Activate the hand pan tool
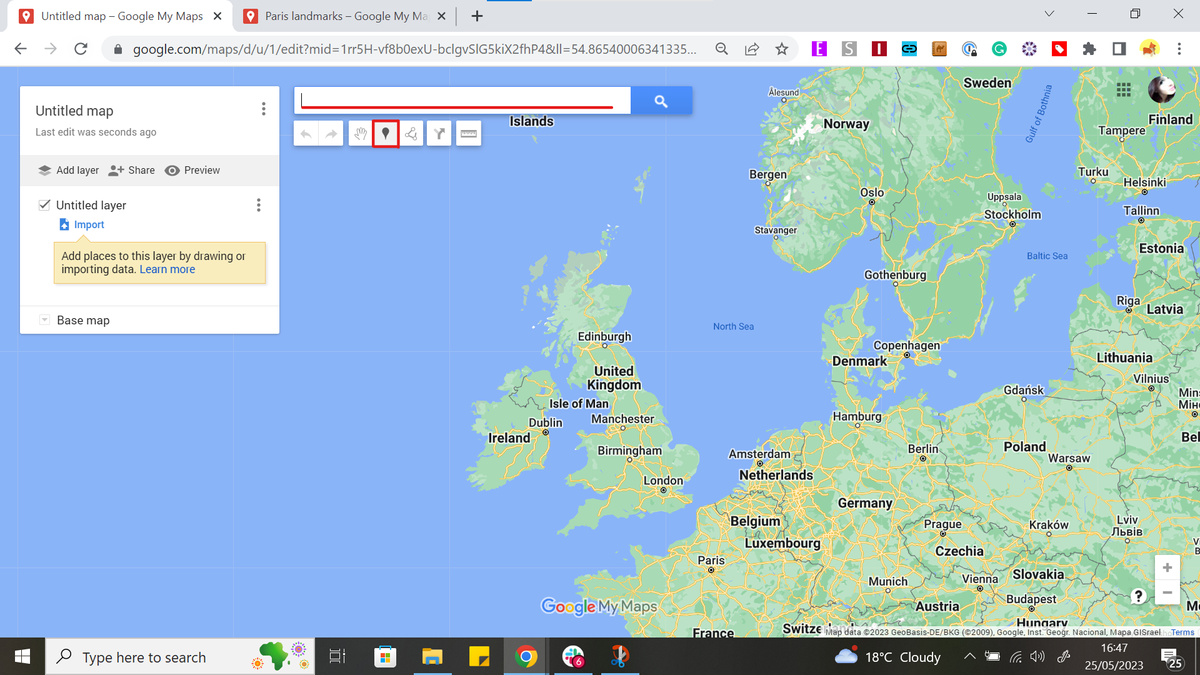This screenshot has height=675, width=1200. coord(358,133)
